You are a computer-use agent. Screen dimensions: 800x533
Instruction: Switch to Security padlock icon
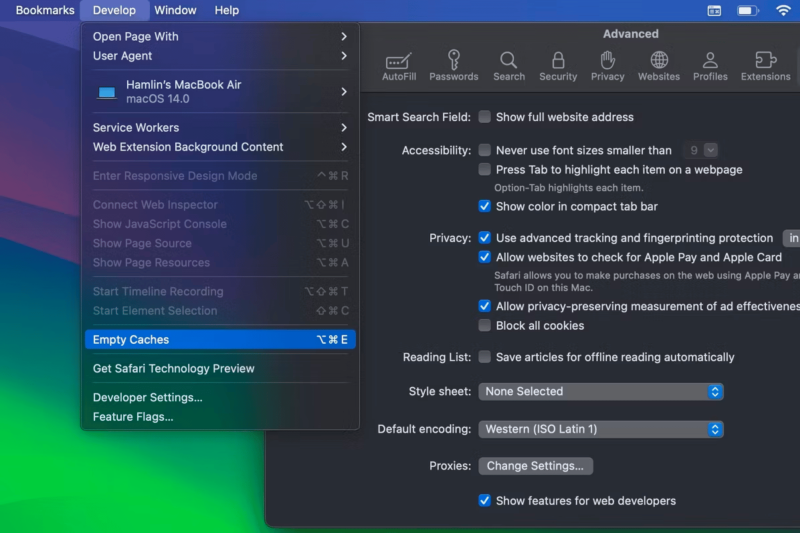[558, 66]
